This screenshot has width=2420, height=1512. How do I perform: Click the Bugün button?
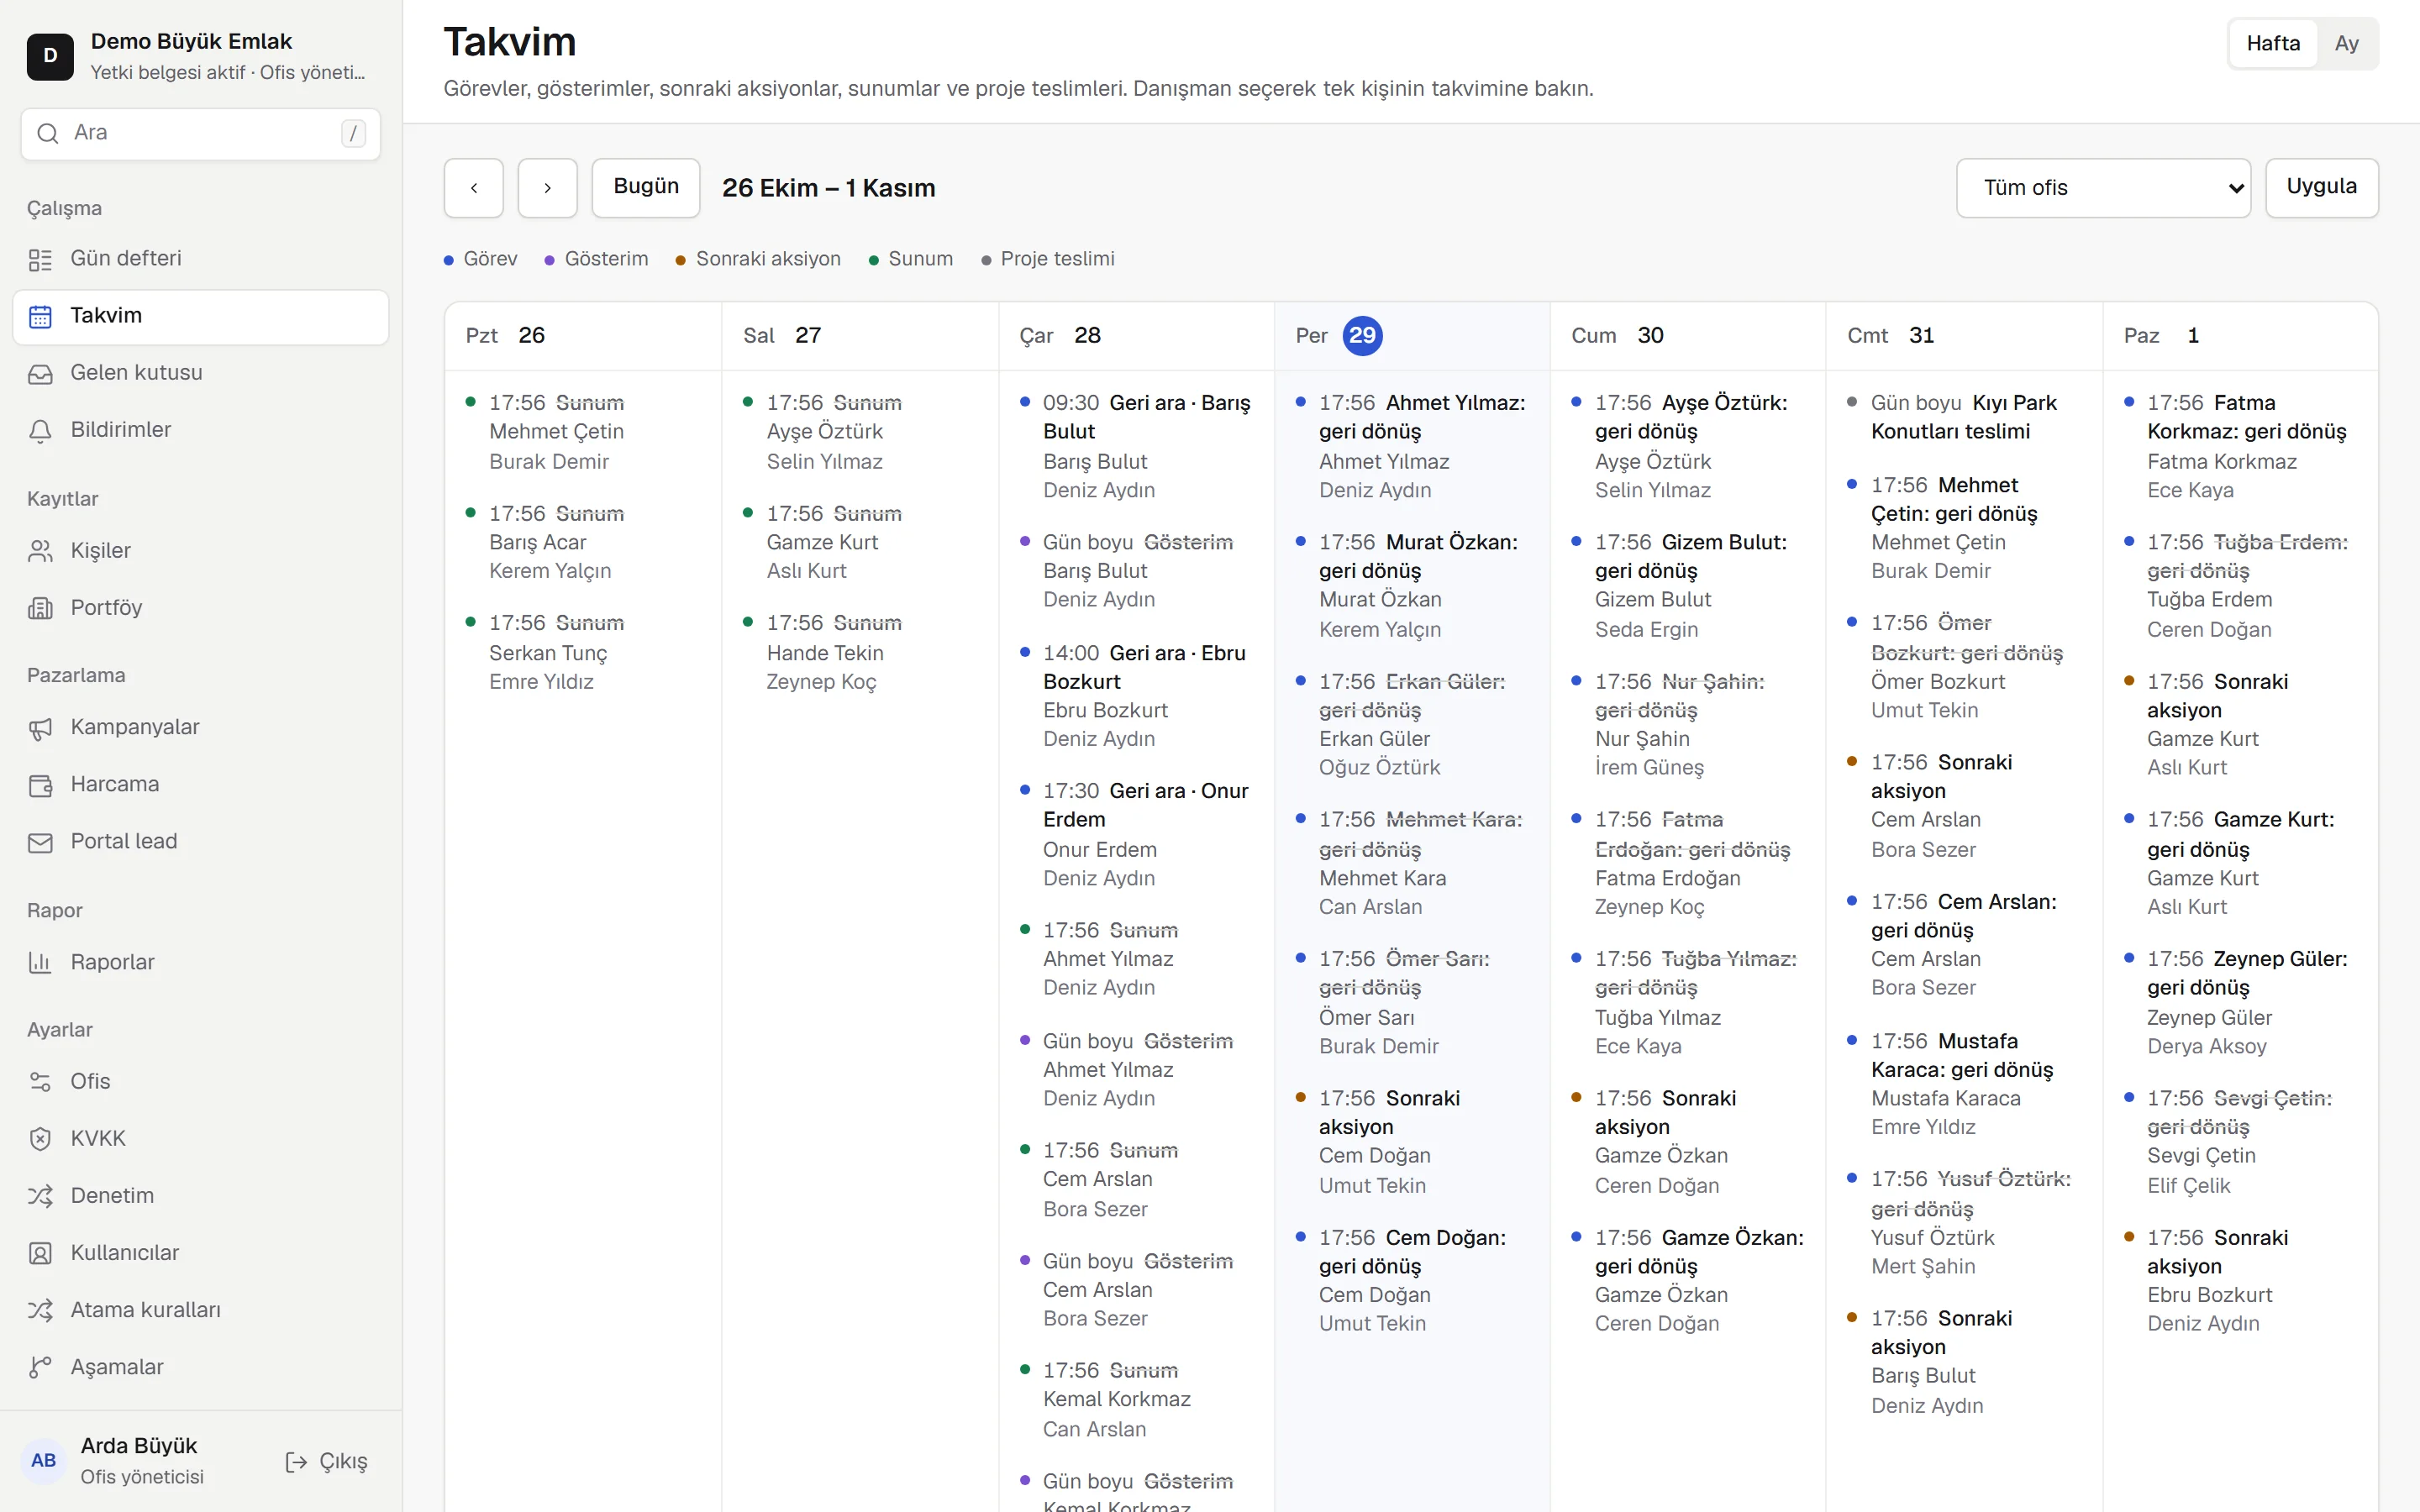point(646,188)
